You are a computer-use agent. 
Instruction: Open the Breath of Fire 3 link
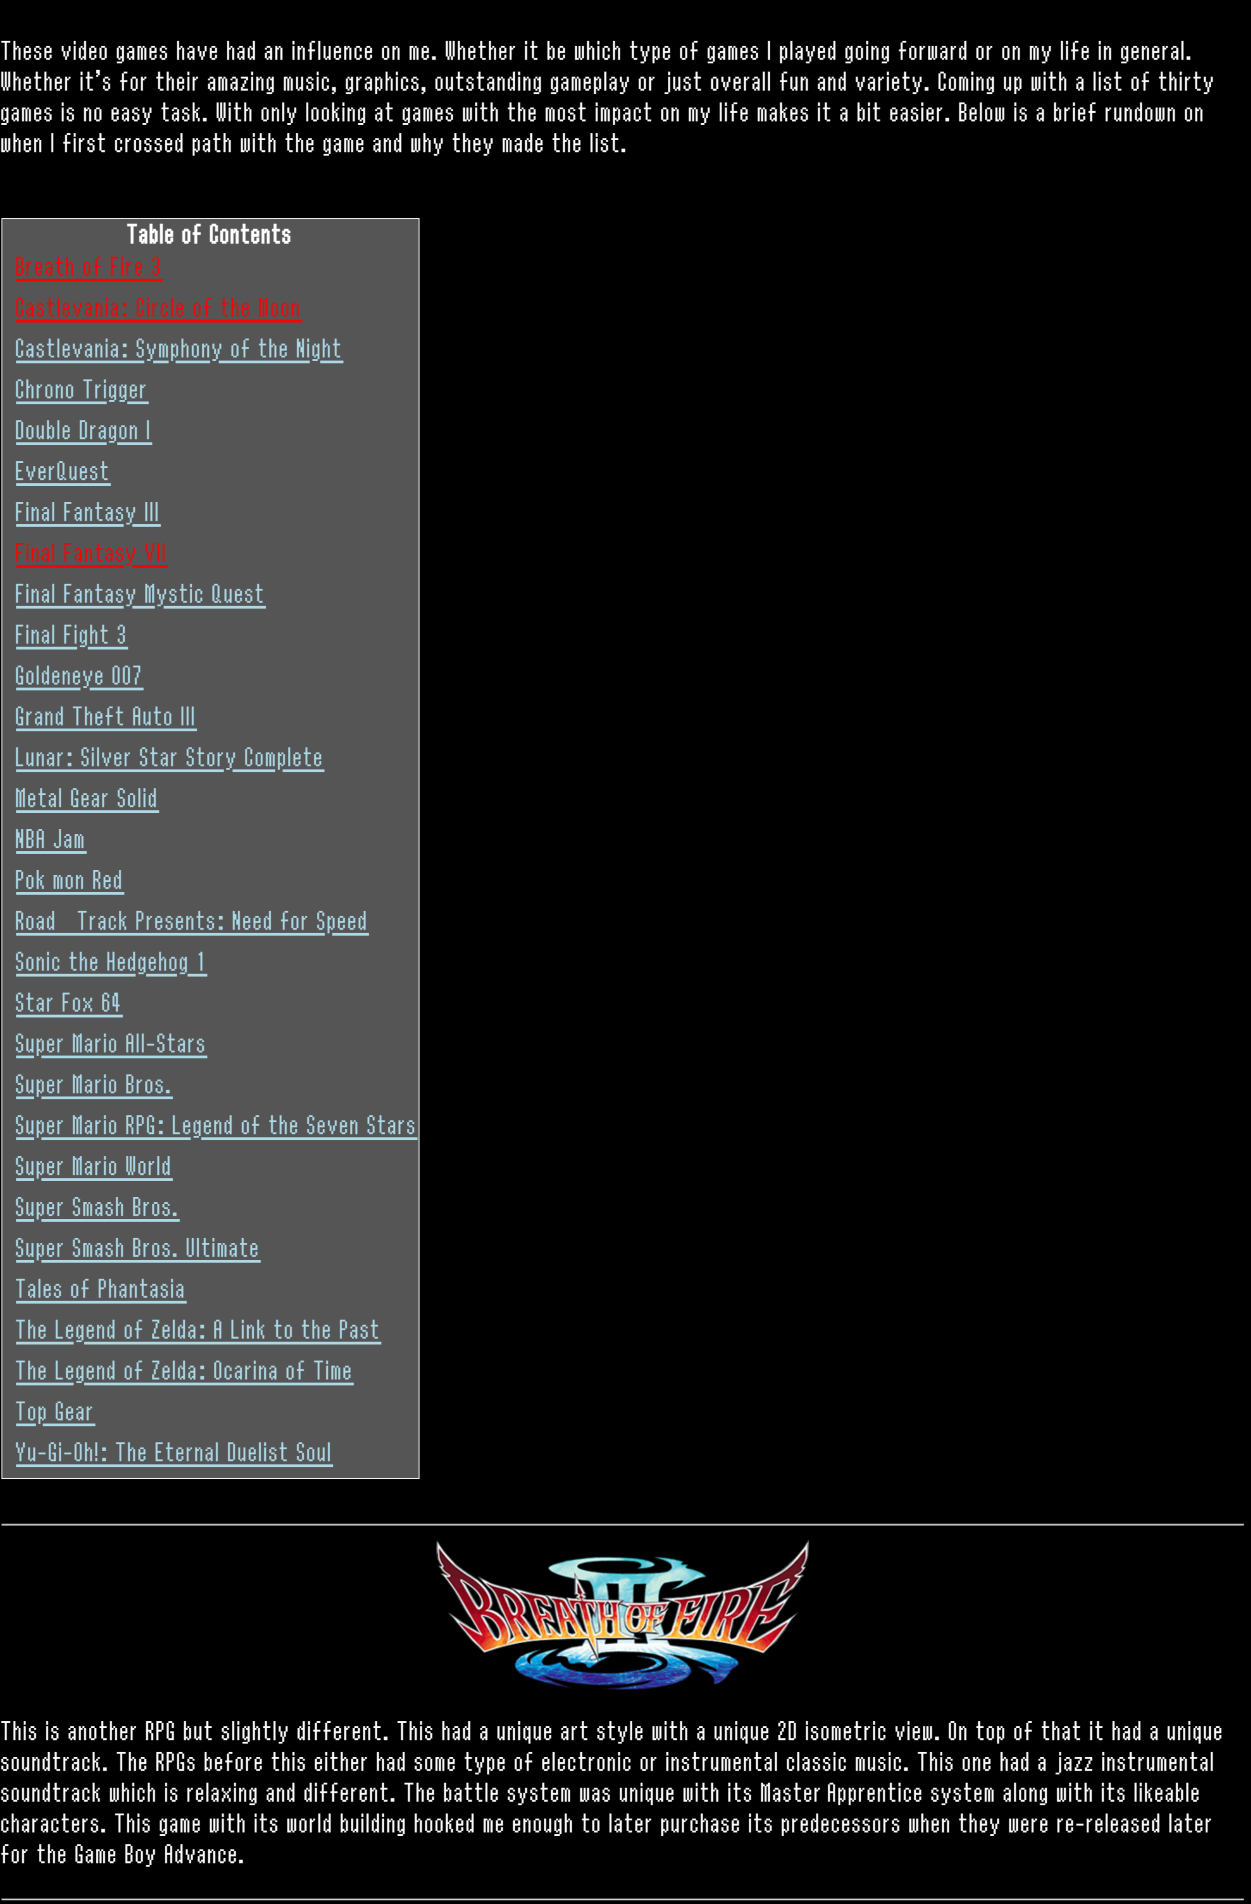coord(88,268)
